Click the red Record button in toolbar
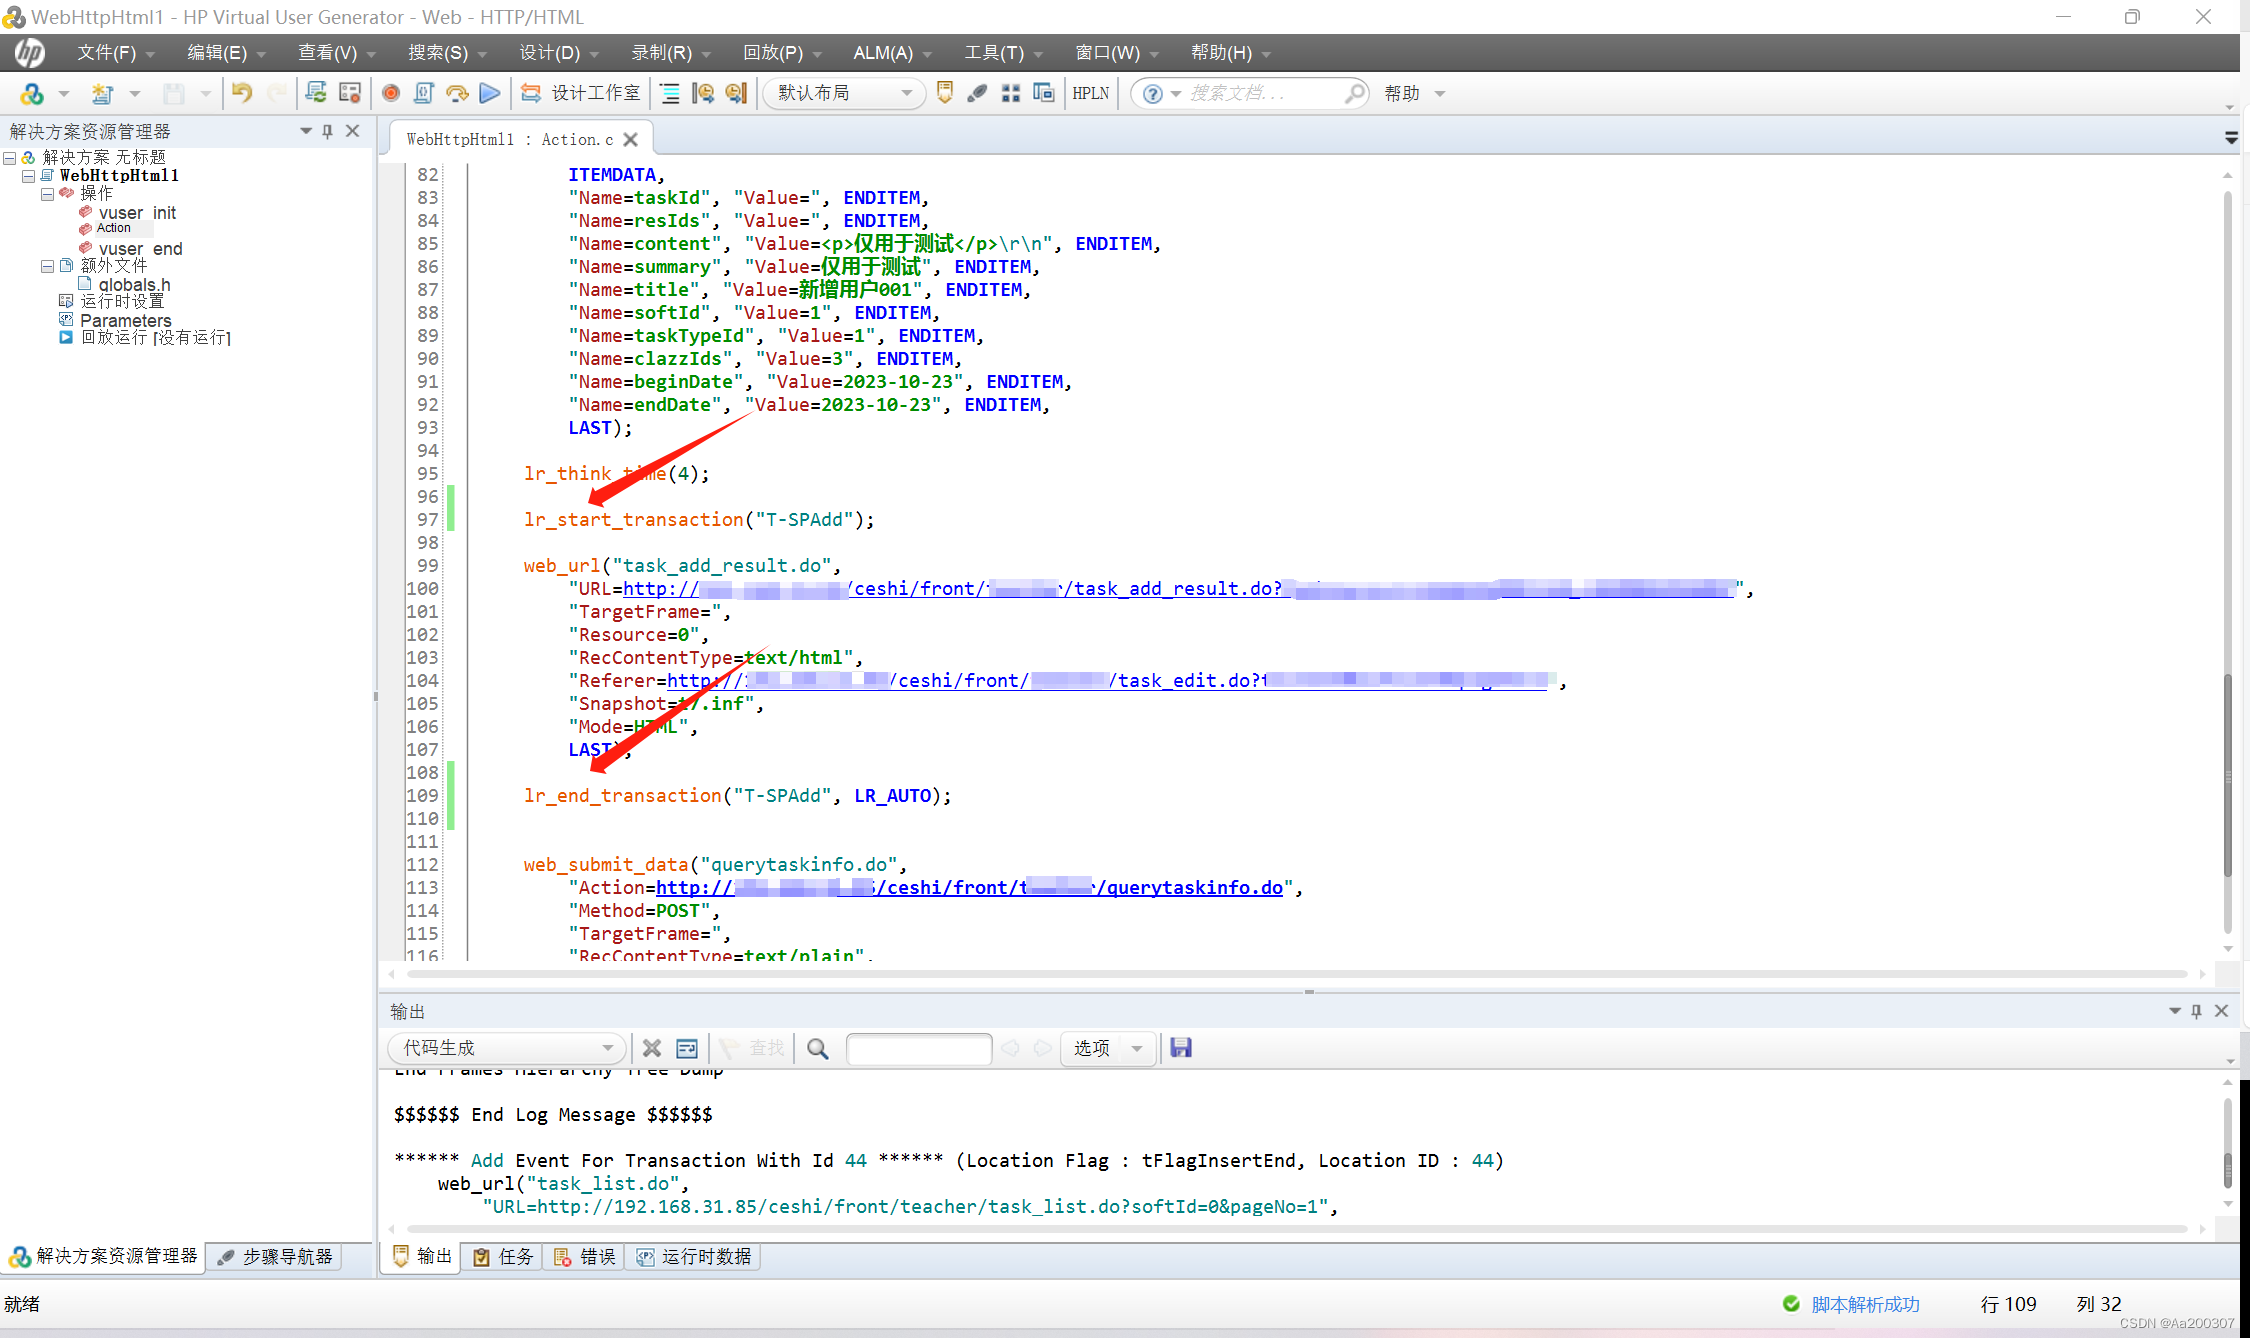Viewport: 2250px width, 1338px height. tap(391, 93)
